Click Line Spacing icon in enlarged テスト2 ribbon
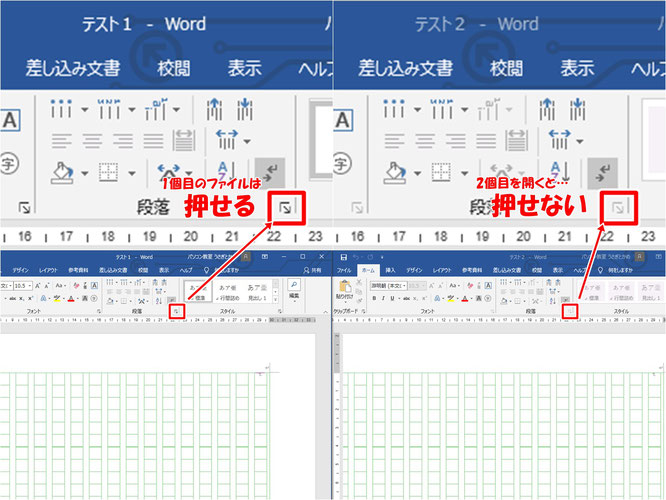The height and width of the screenshot is (500, 666). point(559,140)
